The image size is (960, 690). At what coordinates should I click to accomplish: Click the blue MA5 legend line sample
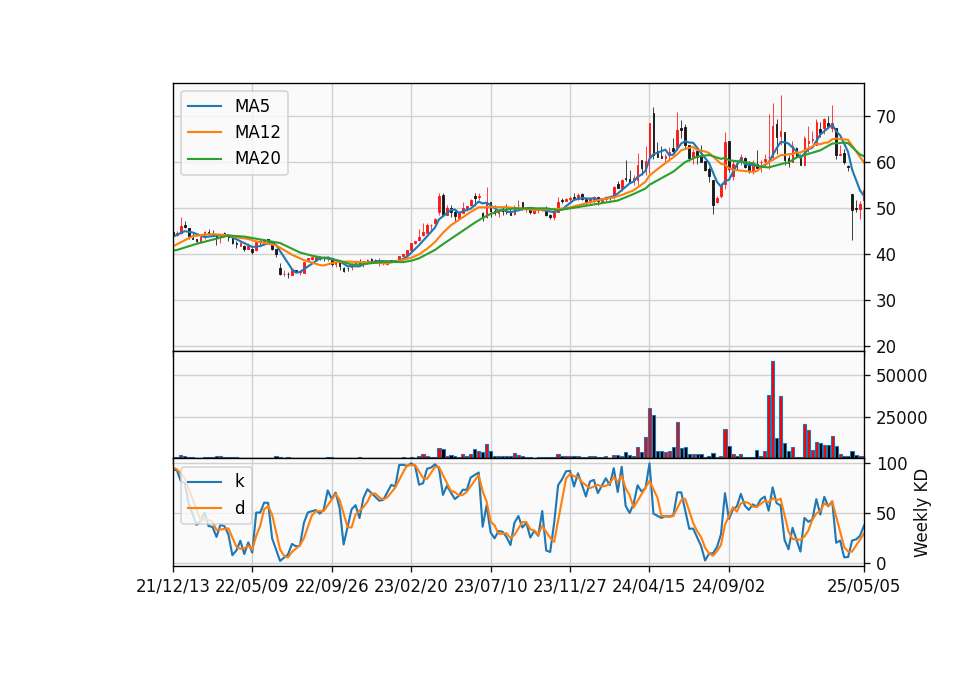(x=204, y=106)
